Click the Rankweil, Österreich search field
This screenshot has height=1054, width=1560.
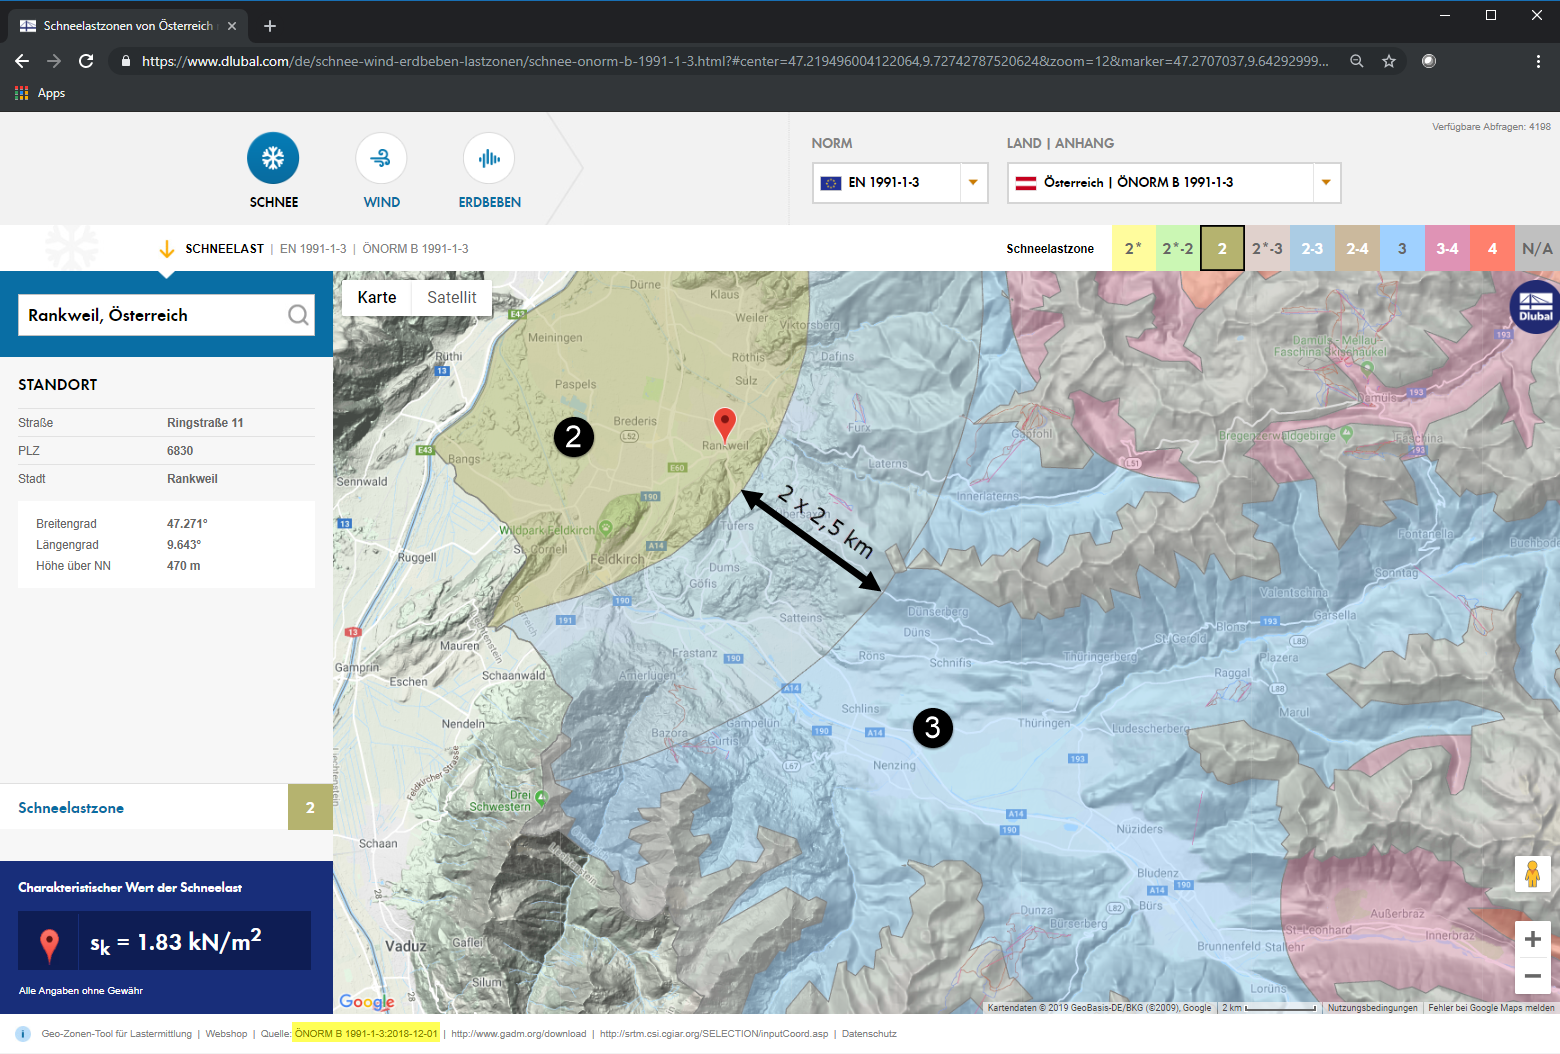(x=166, y=315)
